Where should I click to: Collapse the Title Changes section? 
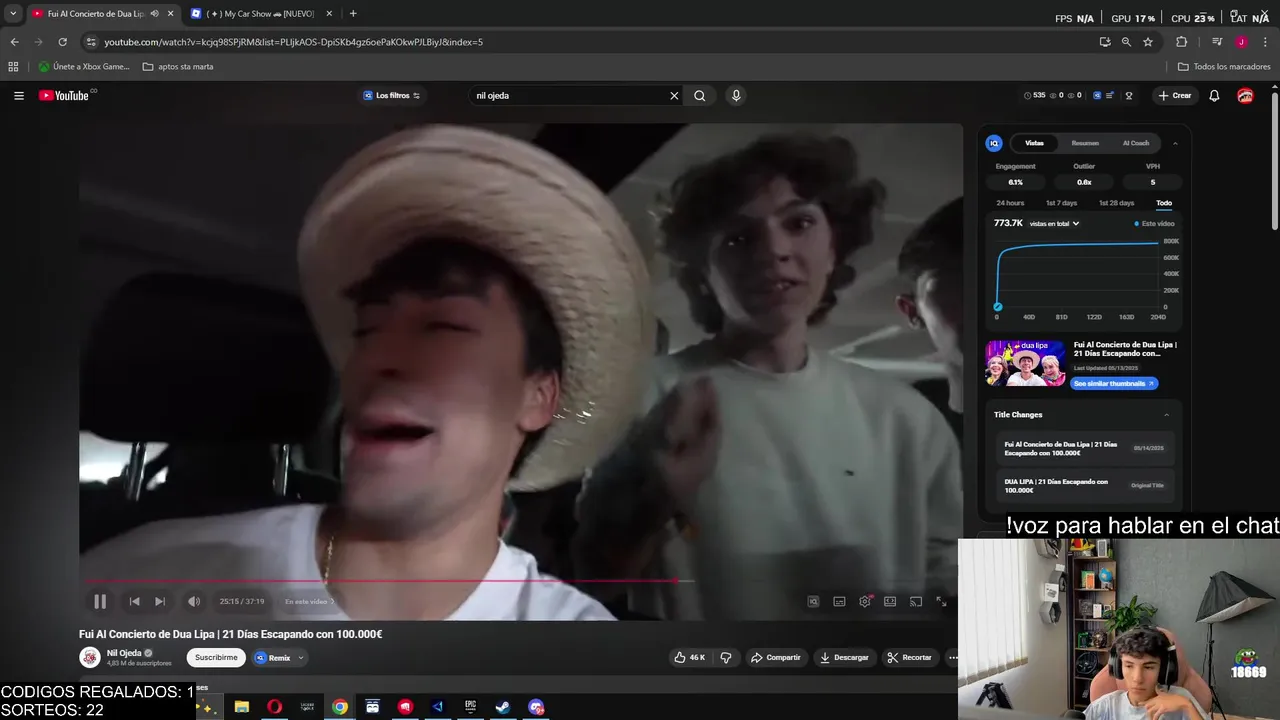pyautogui.click(x=1166, y=415)
